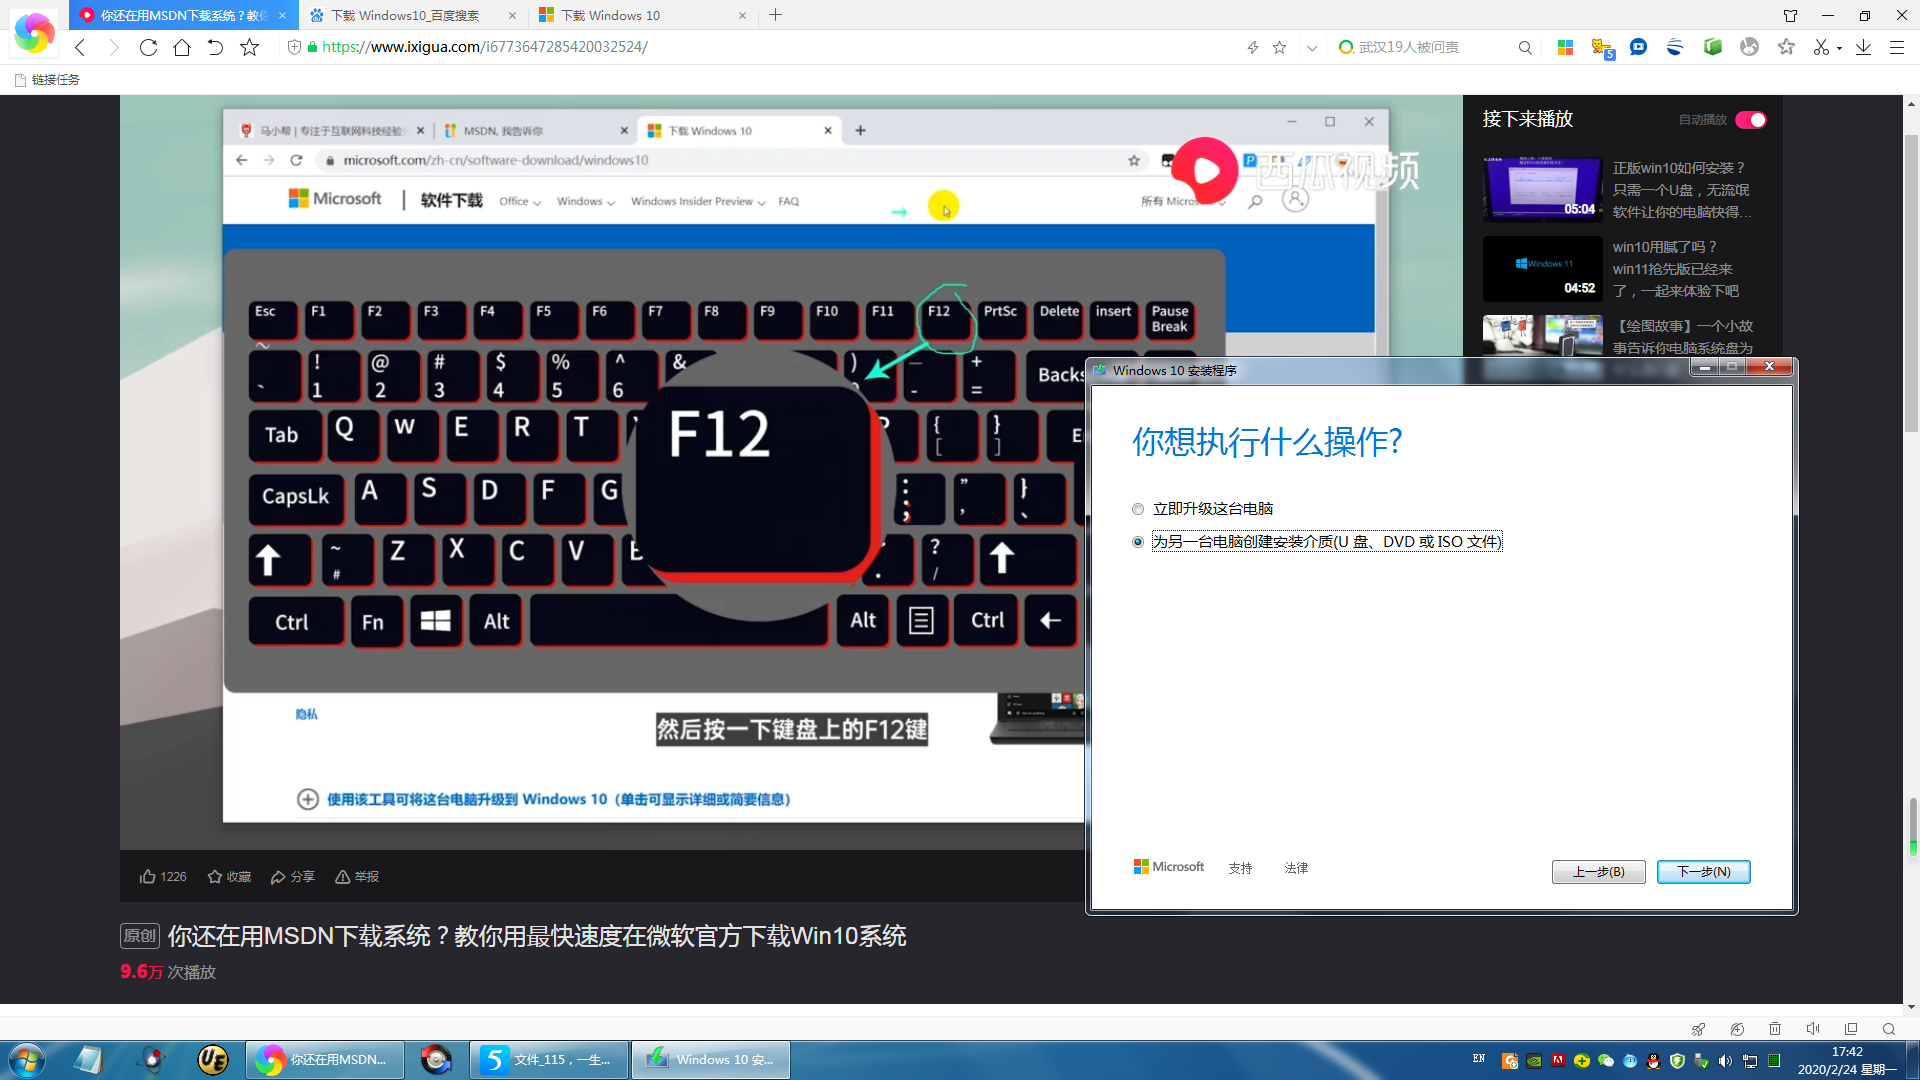Go to the browser home page

click(x=182, y=47)
